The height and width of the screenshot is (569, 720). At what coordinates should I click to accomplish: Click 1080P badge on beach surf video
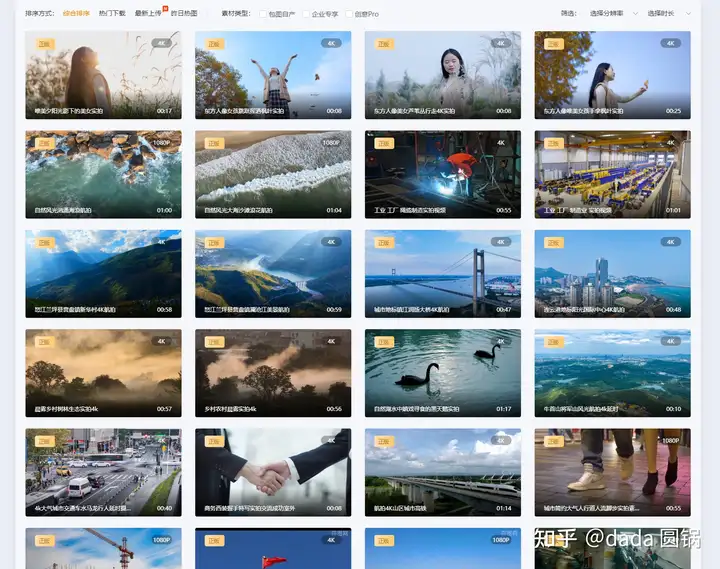coord(331,143)
